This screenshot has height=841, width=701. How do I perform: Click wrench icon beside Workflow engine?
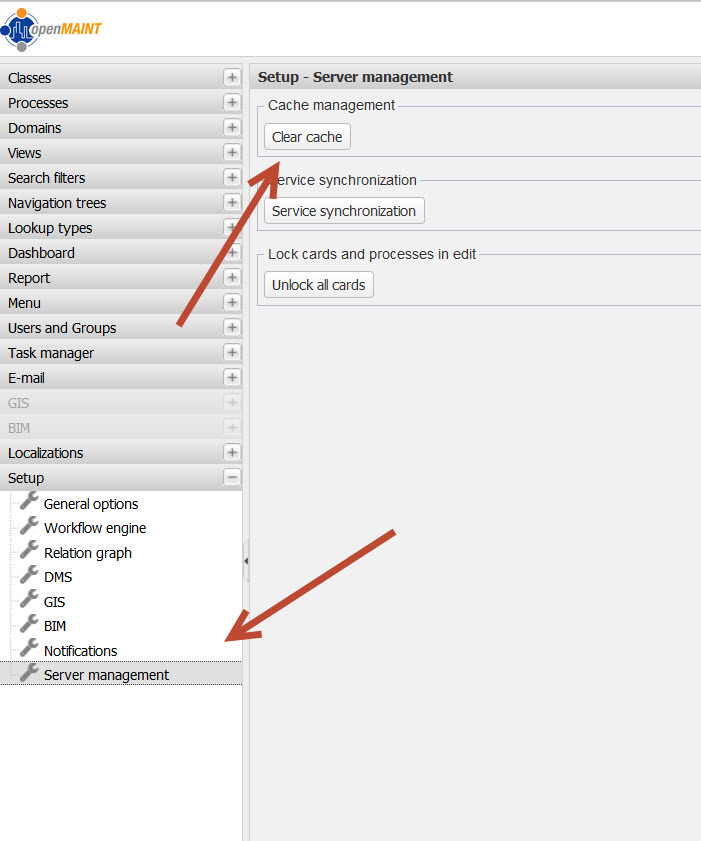[29, 527]
